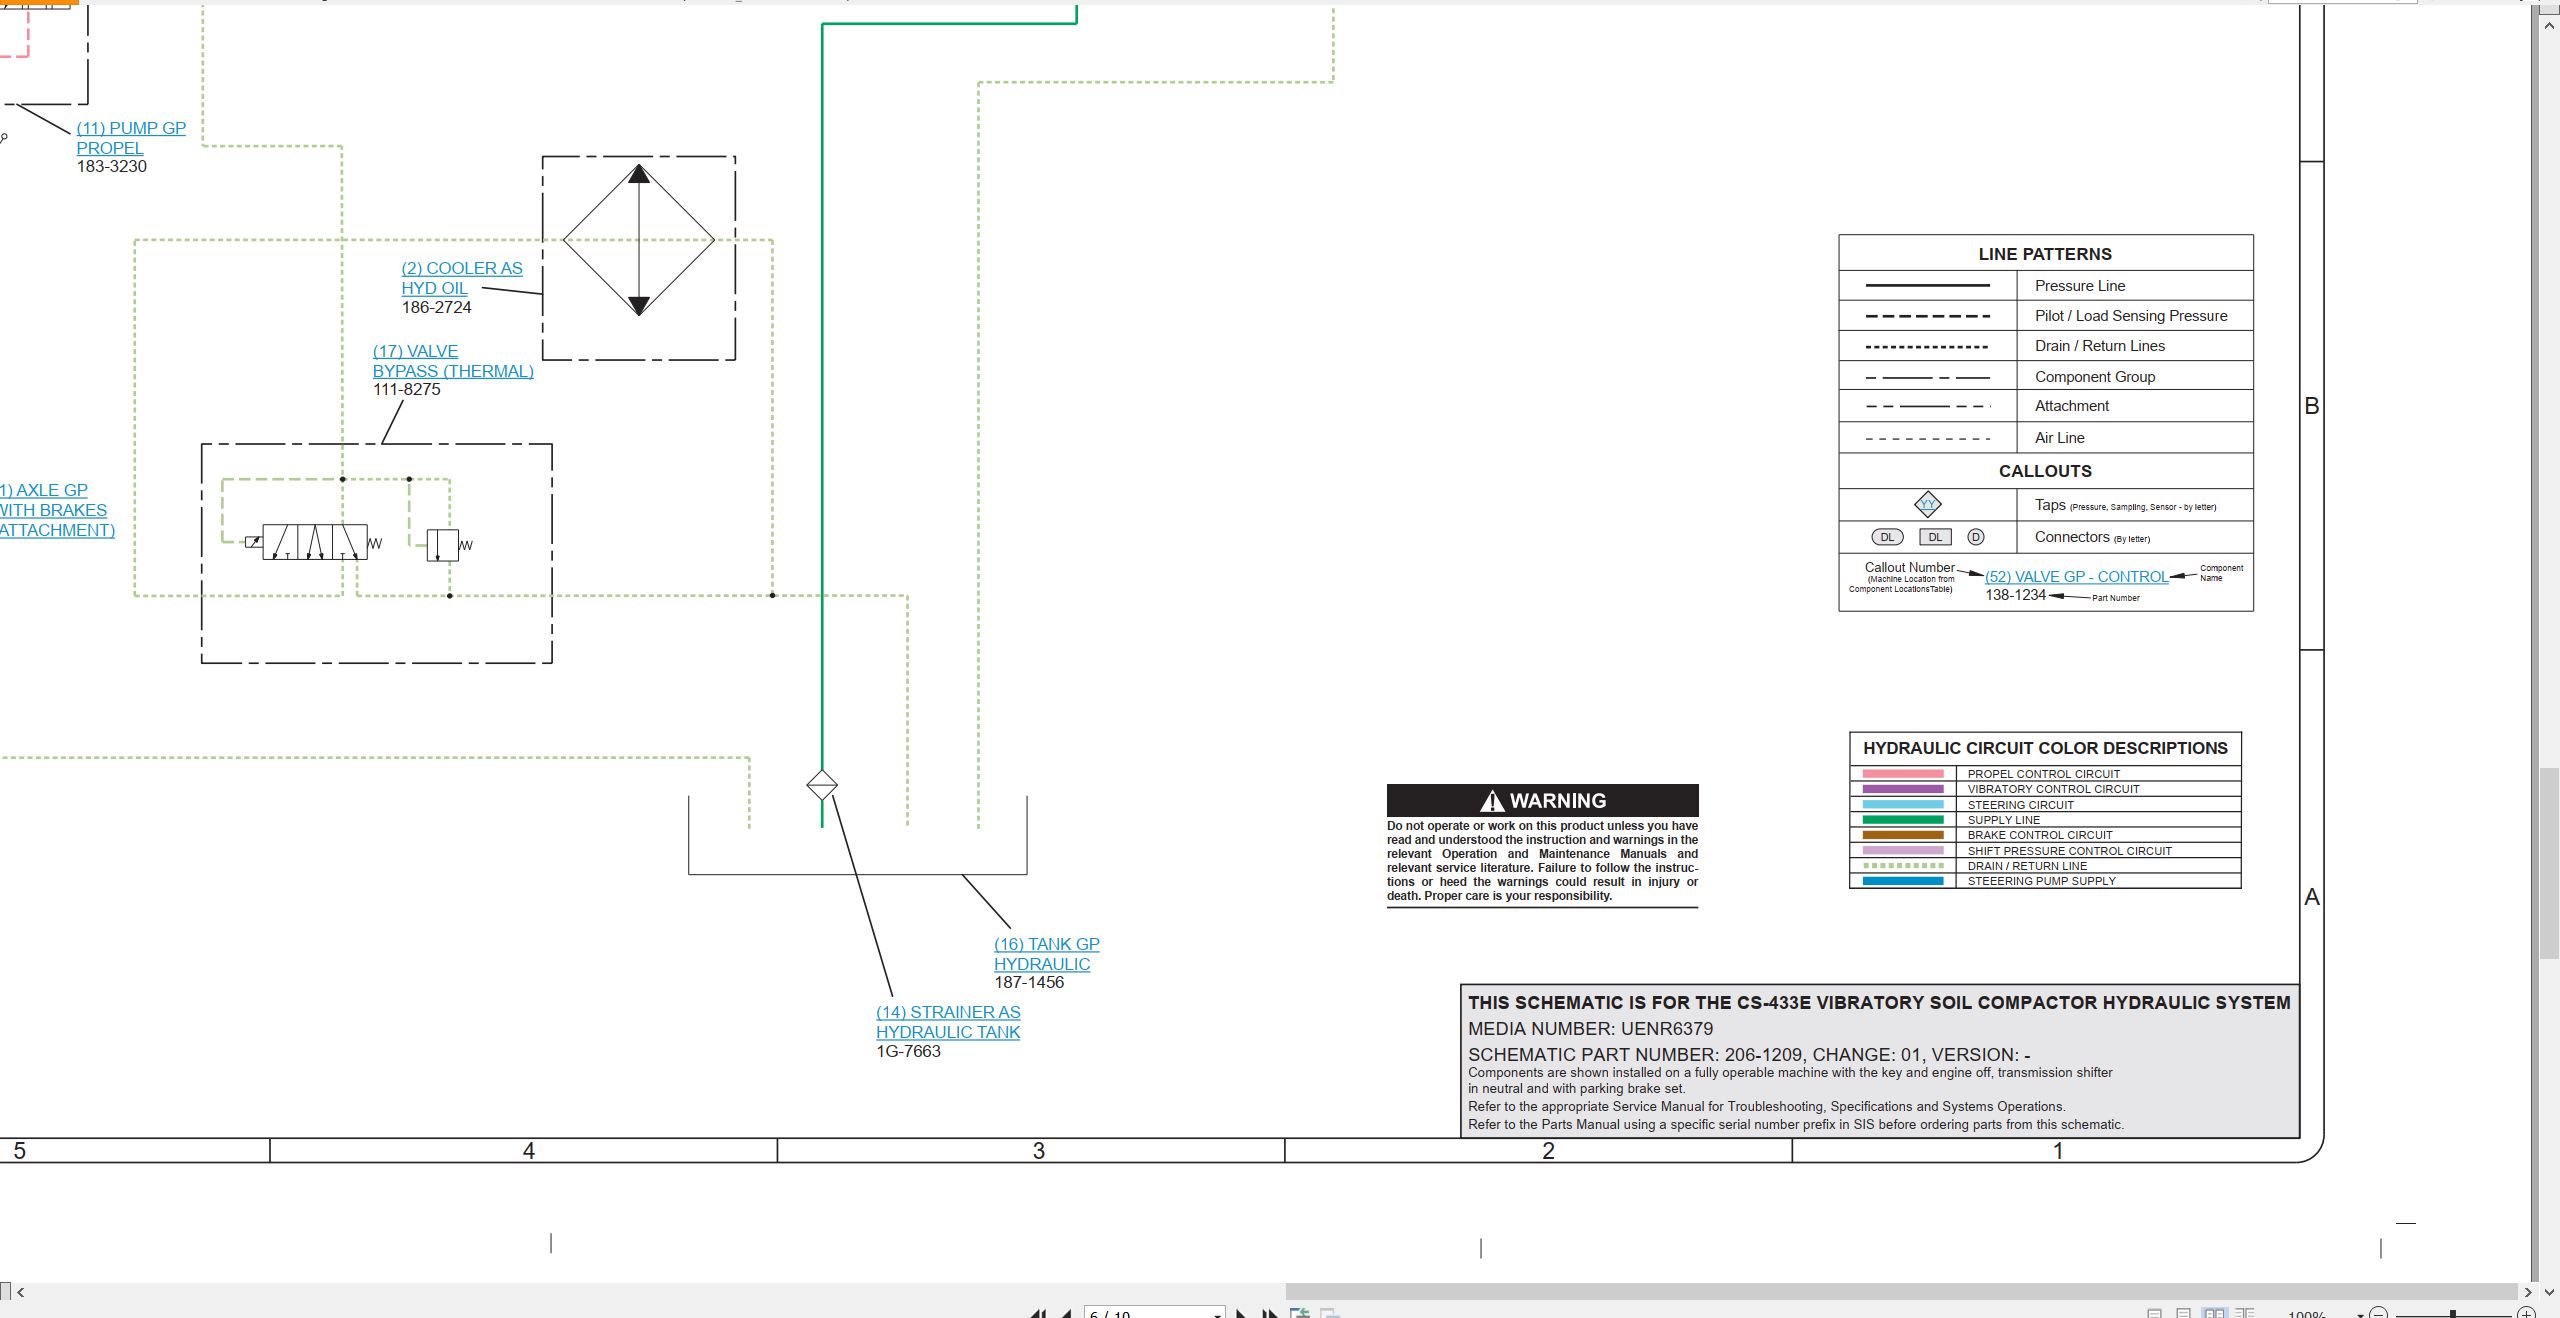Open the zoom percentage dropdown

2360,1314
